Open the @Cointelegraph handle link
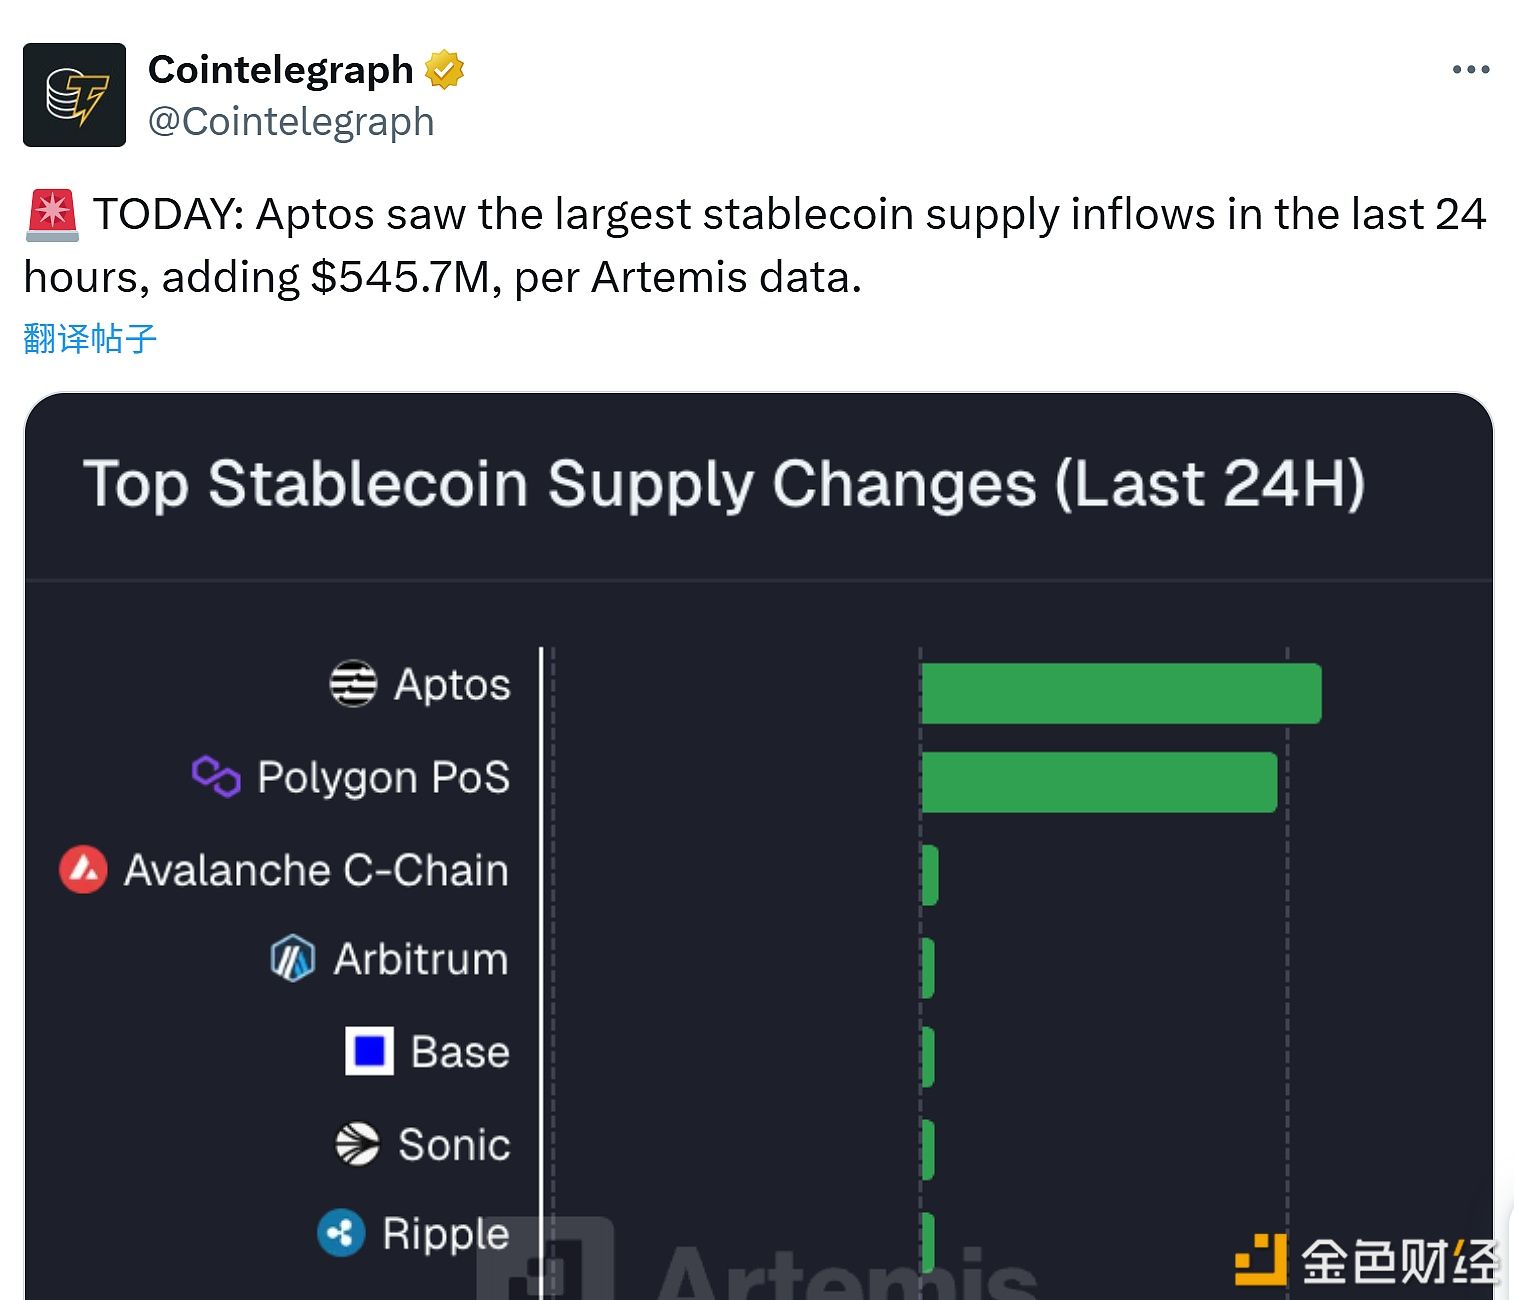 (291, 122)
